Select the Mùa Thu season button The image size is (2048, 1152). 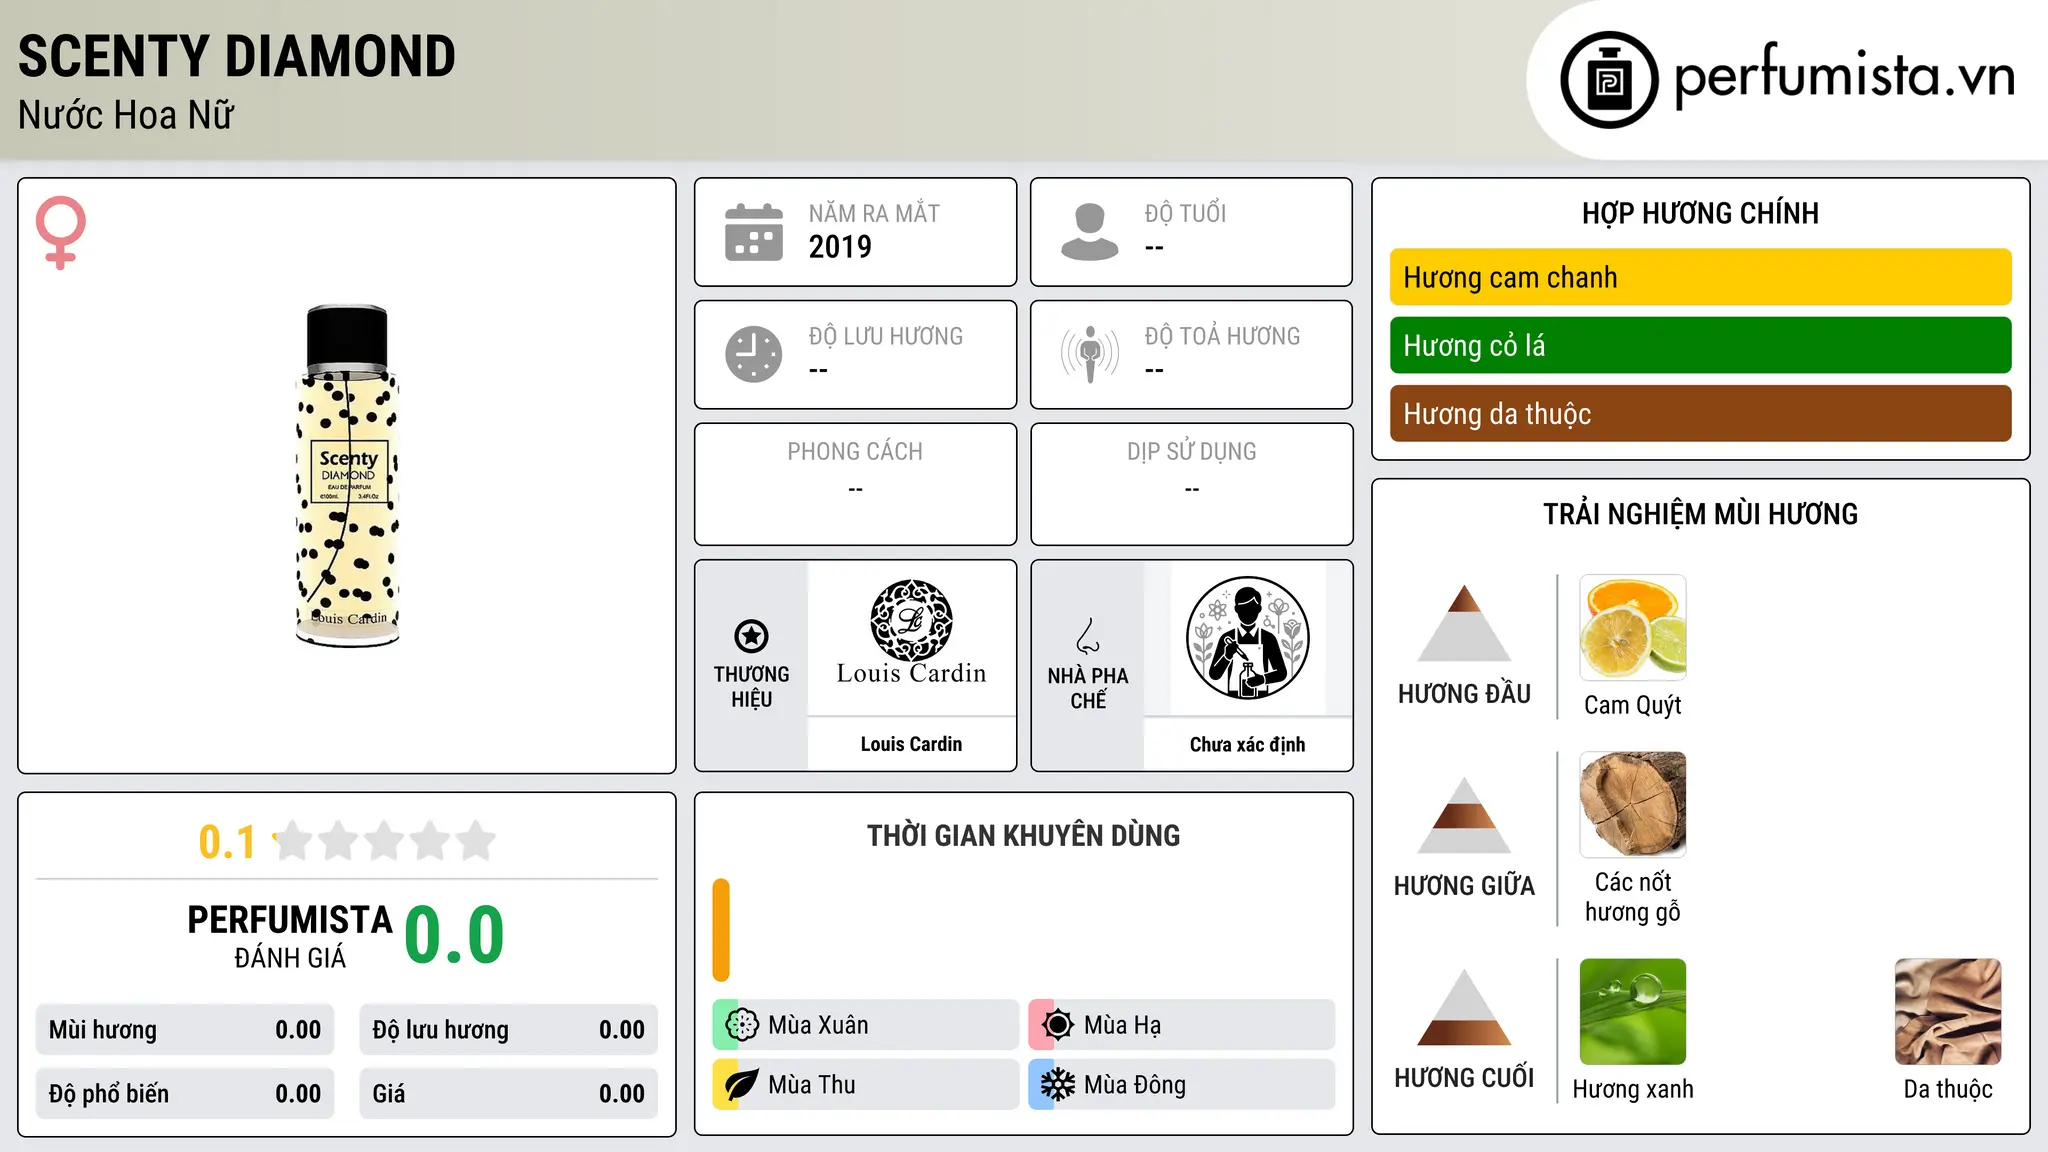tap(866, 1085)
